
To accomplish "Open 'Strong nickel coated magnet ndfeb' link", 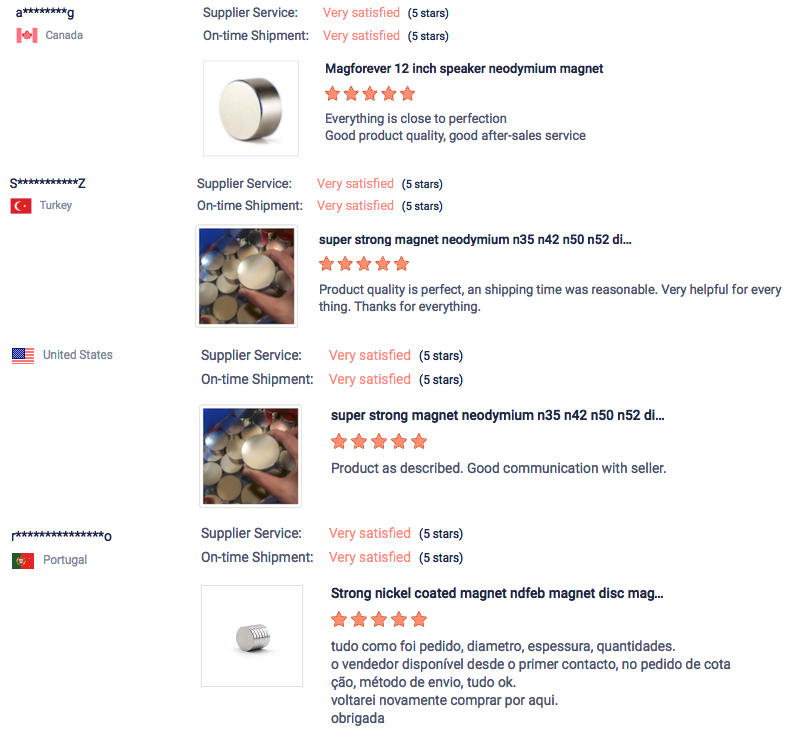I will coord(497,593).
